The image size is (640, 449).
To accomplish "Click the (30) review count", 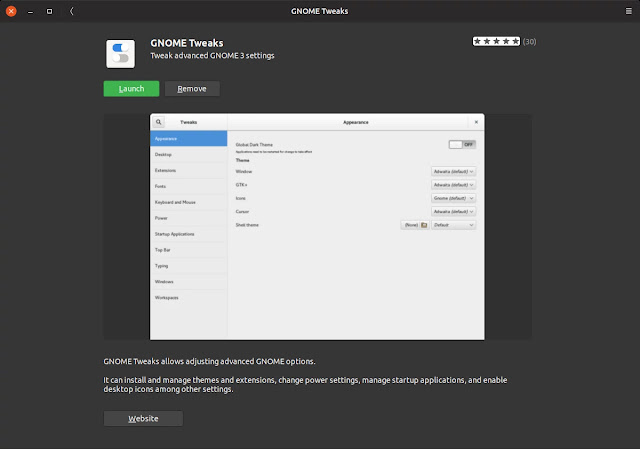I will [529, 42].
